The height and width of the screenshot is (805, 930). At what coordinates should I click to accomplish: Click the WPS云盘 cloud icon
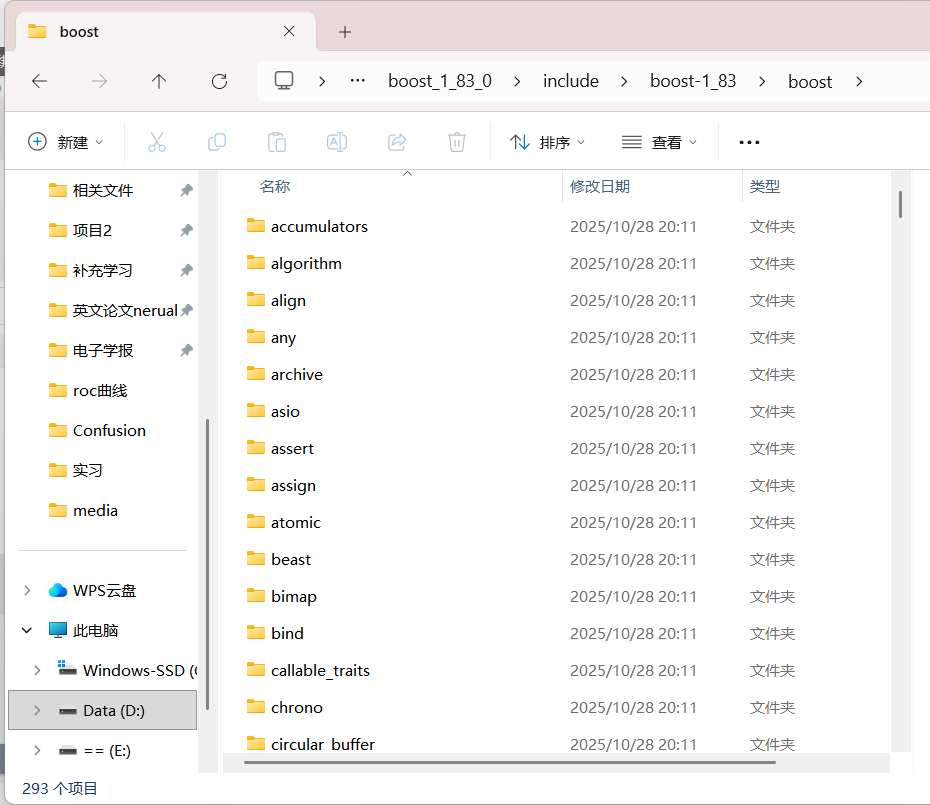coord(58,590)
